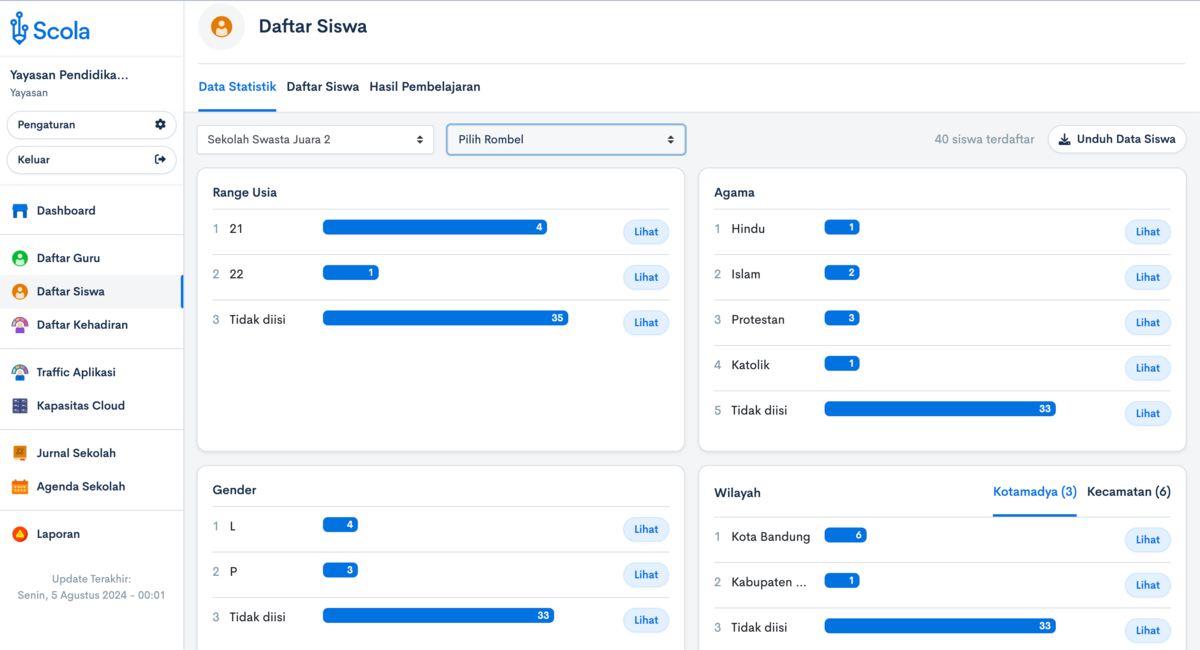Open the Hasil Pembelajaran tab

click(424, 87)
